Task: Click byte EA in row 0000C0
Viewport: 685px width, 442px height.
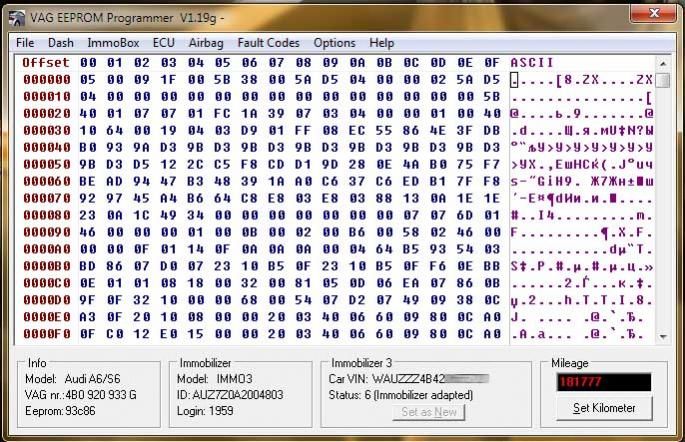Action: point(411,283)
